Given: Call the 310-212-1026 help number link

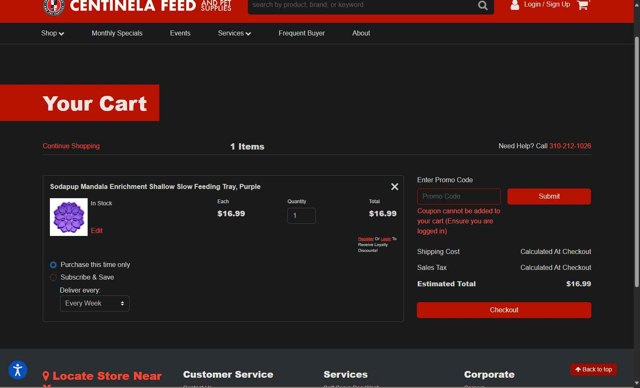Looking at the screenshot, I should (570, 146).
